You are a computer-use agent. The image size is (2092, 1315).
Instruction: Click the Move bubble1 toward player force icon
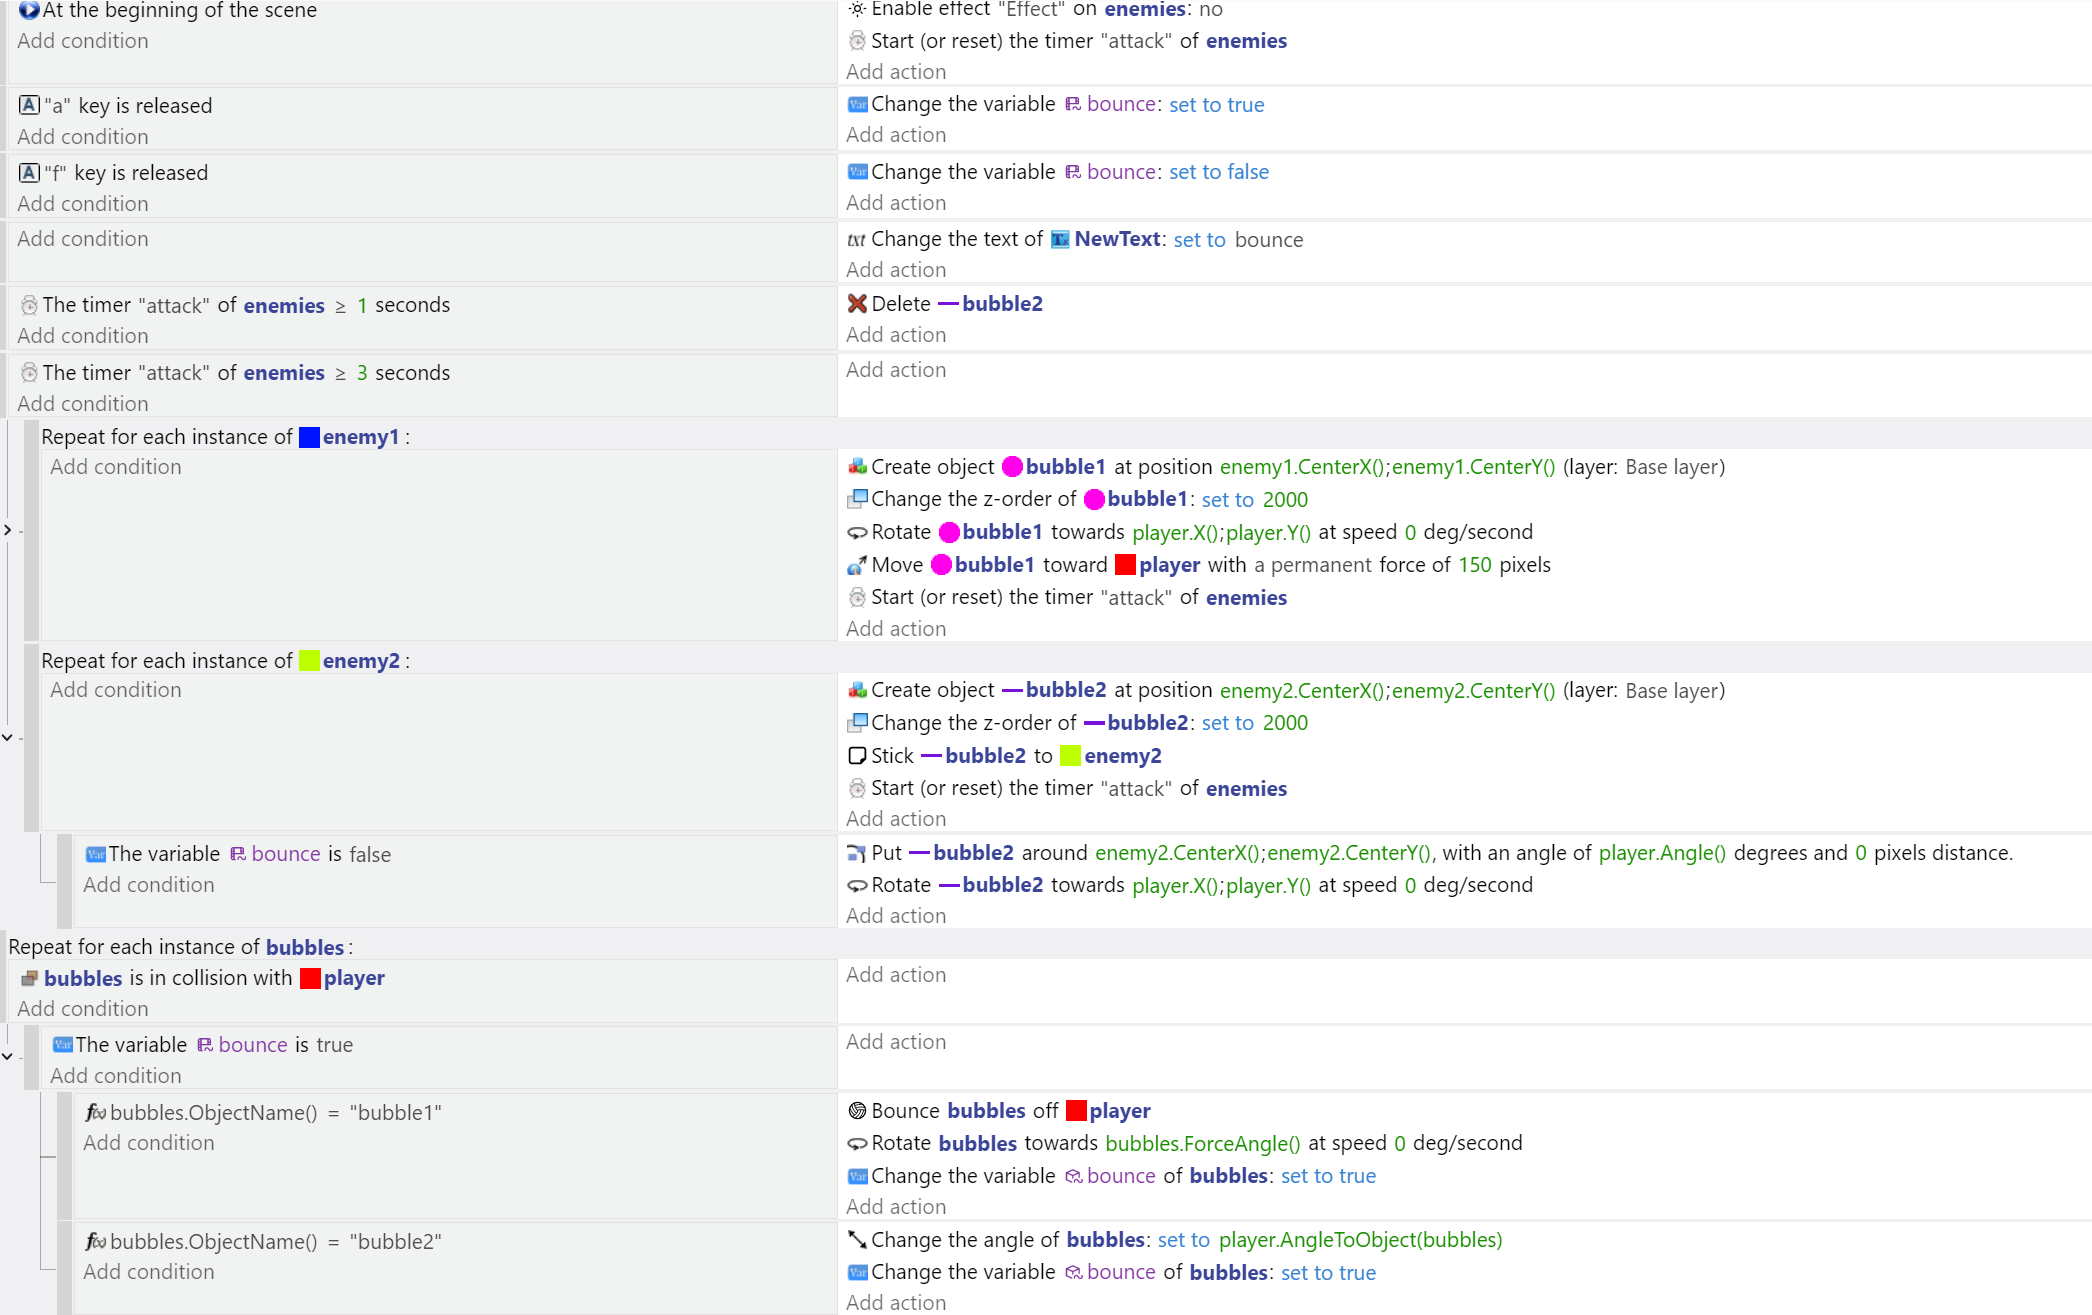857,565
